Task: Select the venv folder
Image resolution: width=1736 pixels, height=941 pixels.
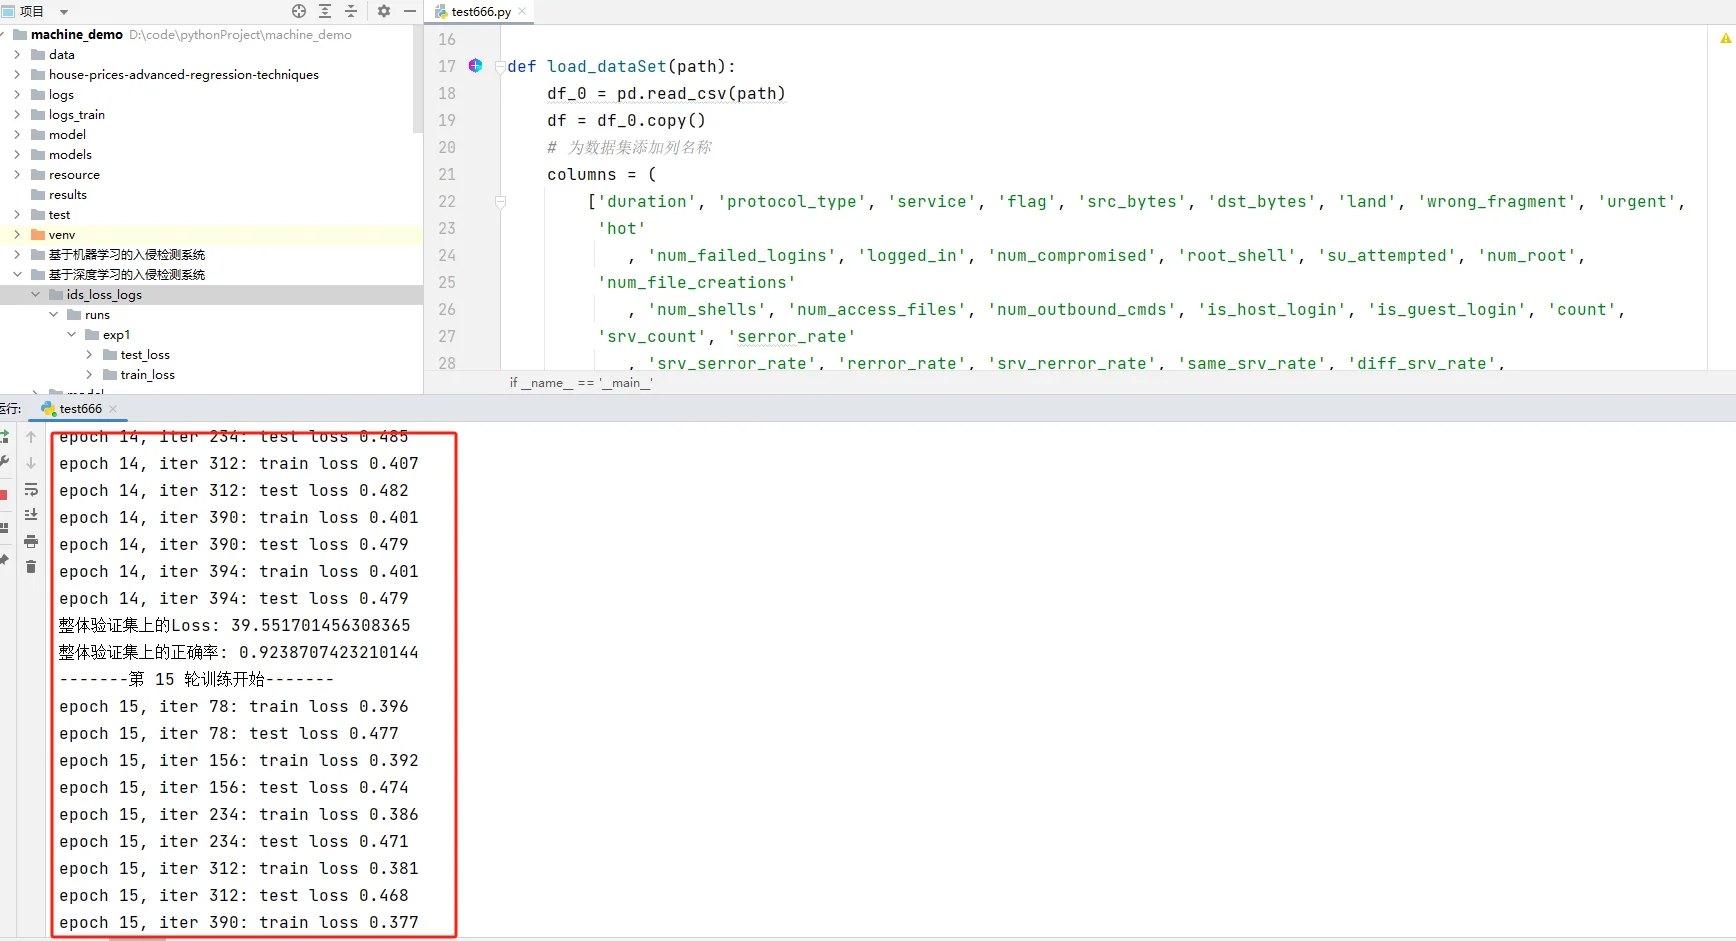Action: (62, 235)
